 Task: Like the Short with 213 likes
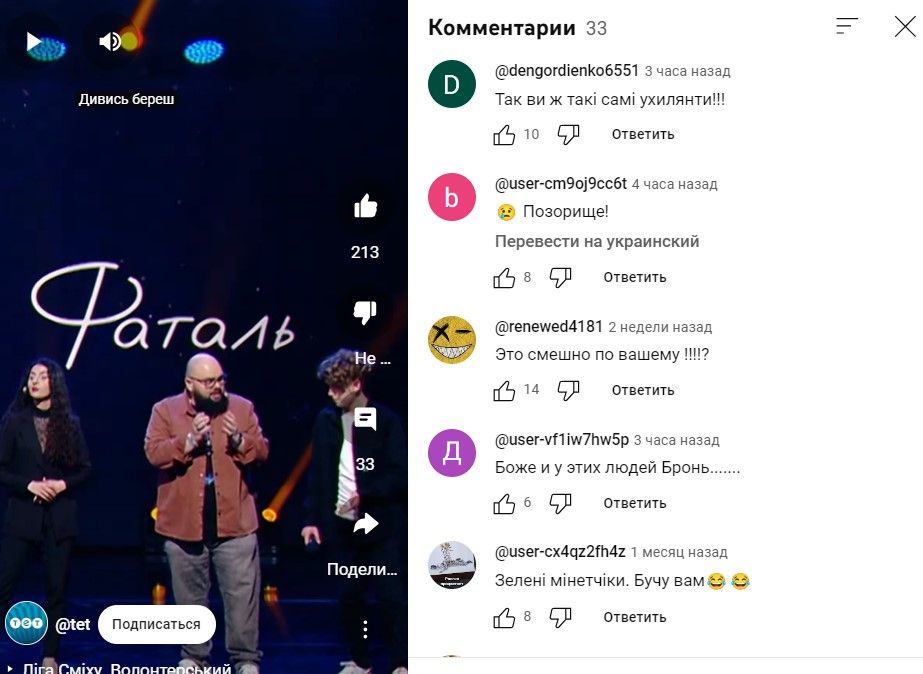[x=366, y=206]
